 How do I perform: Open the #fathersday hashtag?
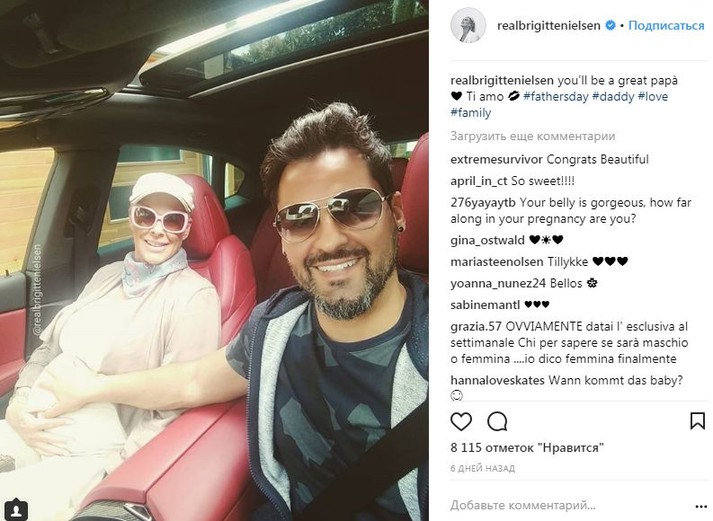pos(555,96)
